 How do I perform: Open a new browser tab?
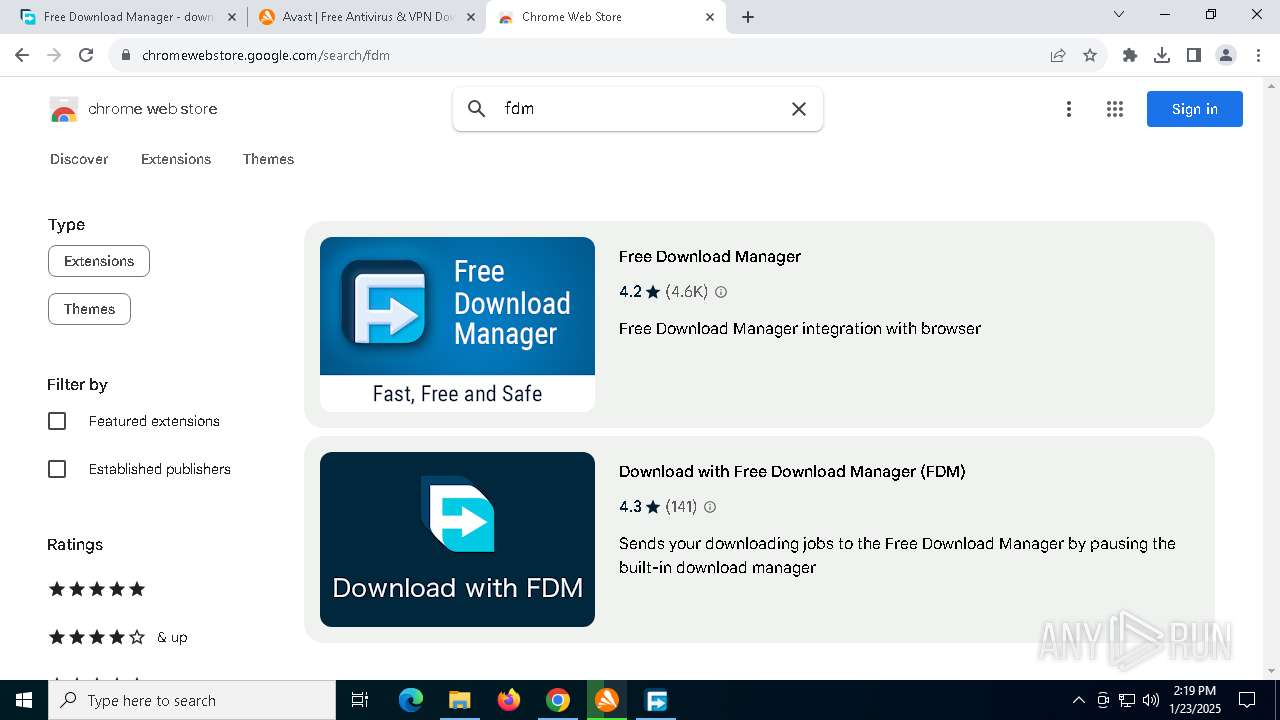[748, 17]
